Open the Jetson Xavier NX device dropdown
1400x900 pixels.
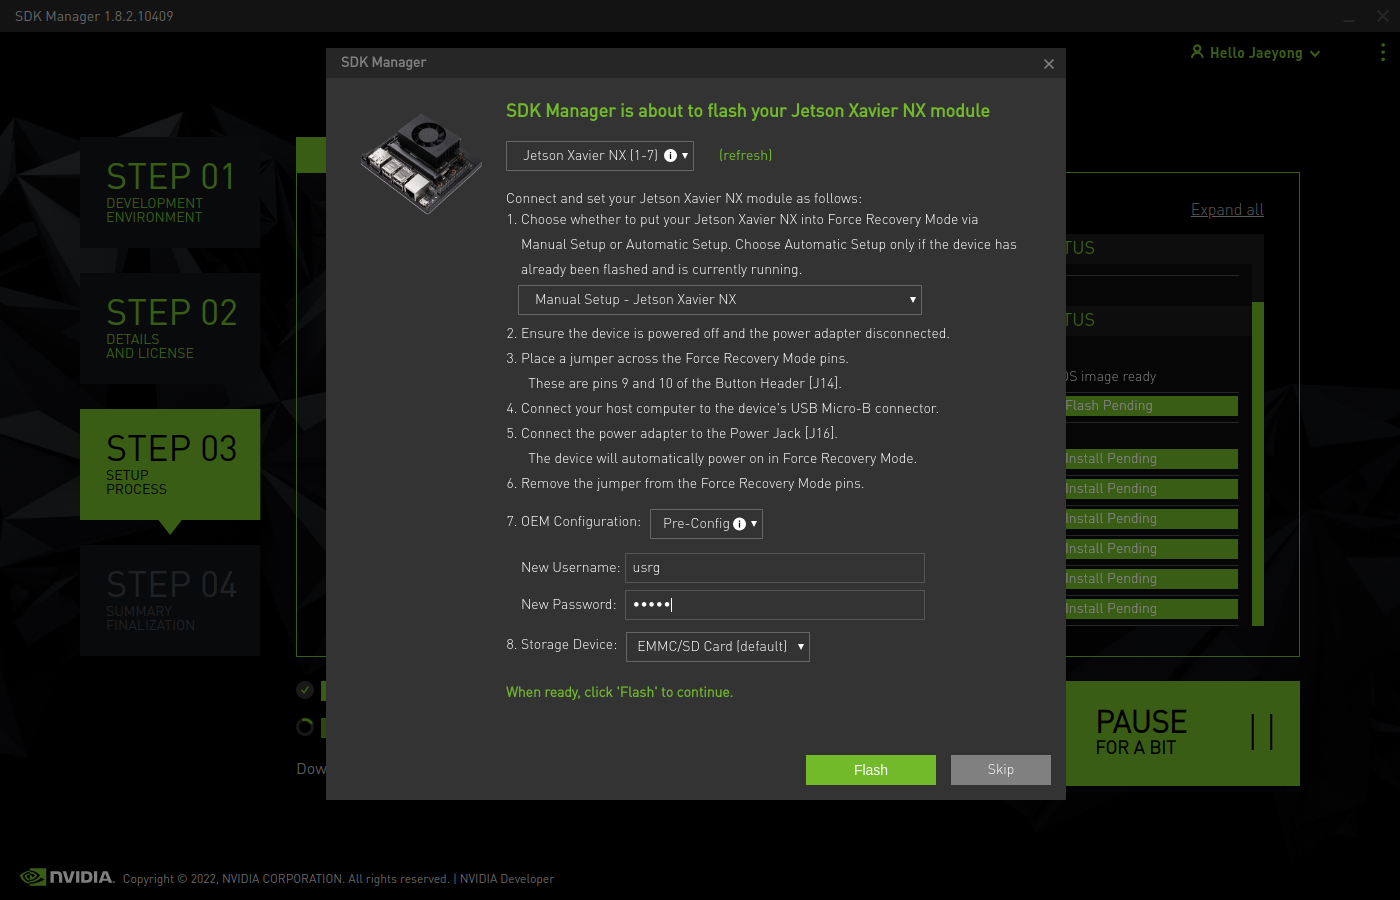(x=600, y=155)
